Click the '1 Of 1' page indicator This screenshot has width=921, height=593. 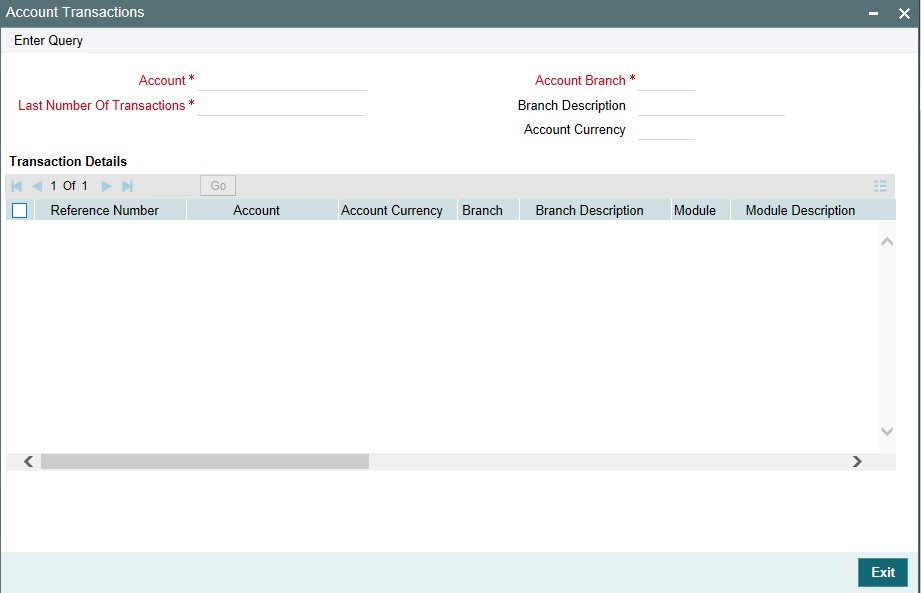[x=69, y=186]
